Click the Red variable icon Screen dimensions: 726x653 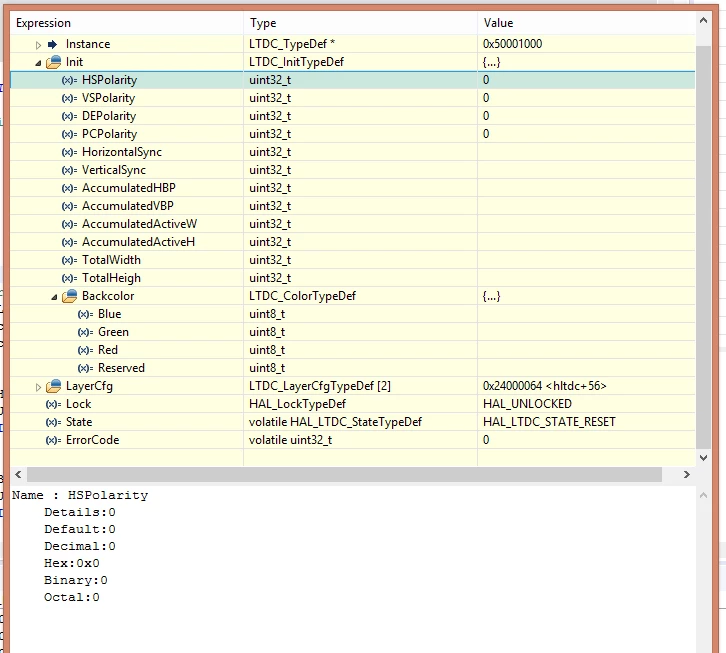pos(85,351)
